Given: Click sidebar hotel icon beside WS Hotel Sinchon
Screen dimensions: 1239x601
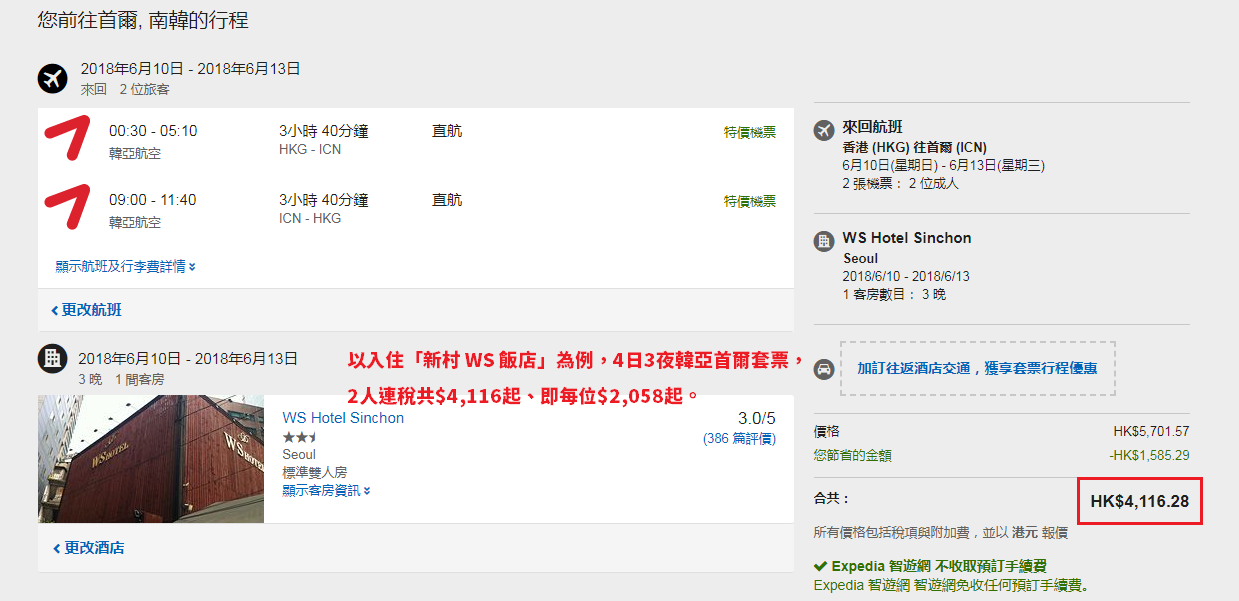Looking at the screenshot, I should coord(825,240).
